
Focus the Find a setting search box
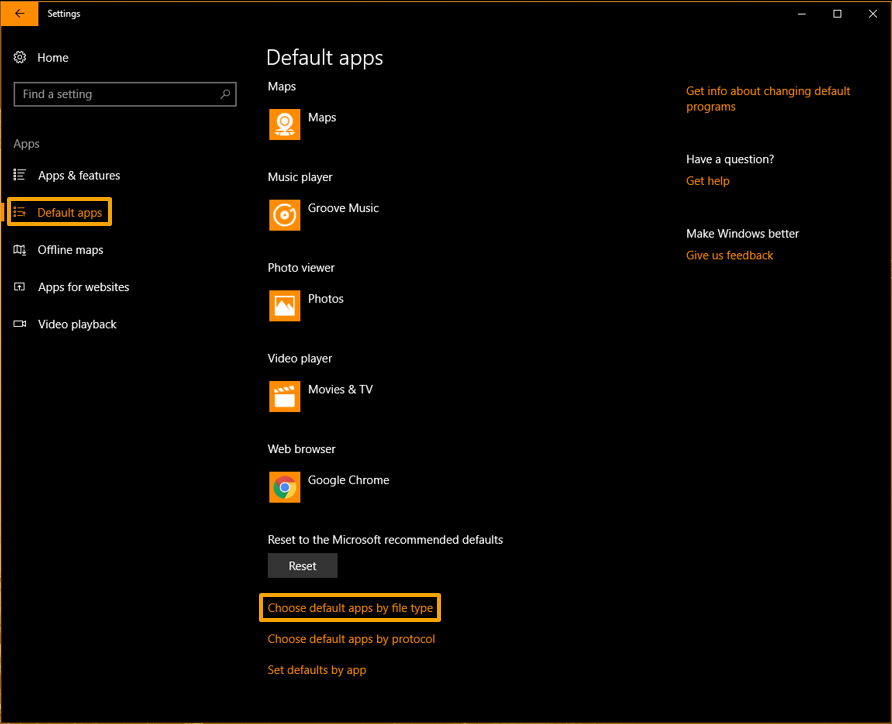click(125, 94)
